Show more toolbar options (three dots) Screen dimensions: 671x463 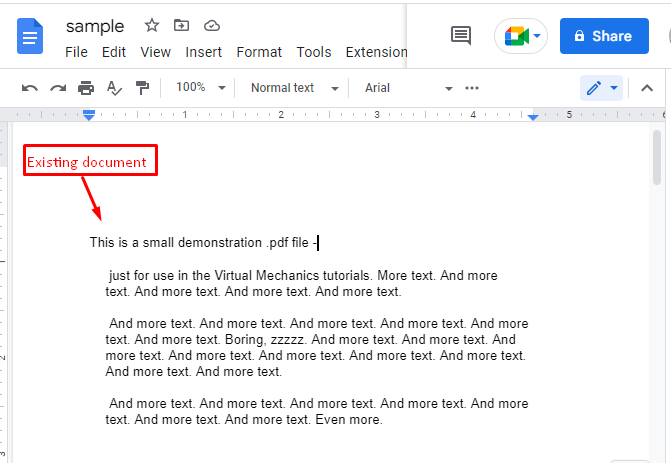[x=473, y=88]
